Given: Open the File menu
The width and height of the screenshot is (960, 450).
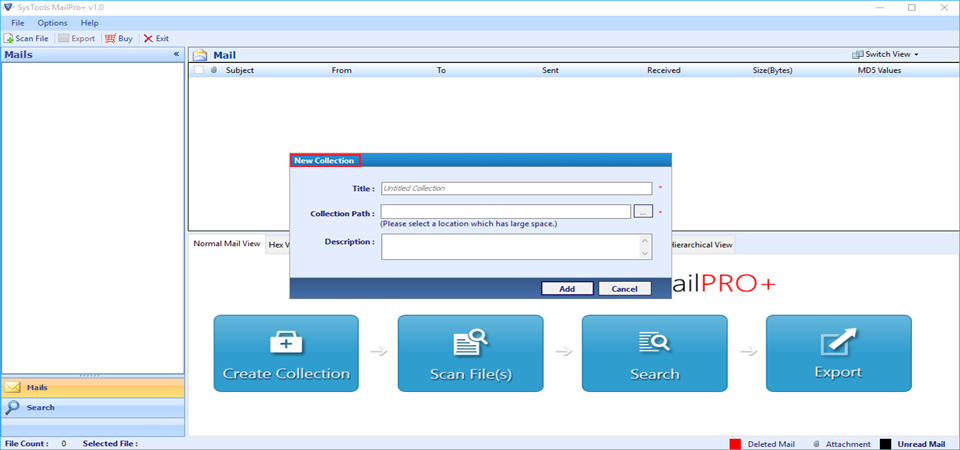Looking at the screenshot, I should [18, 23].
